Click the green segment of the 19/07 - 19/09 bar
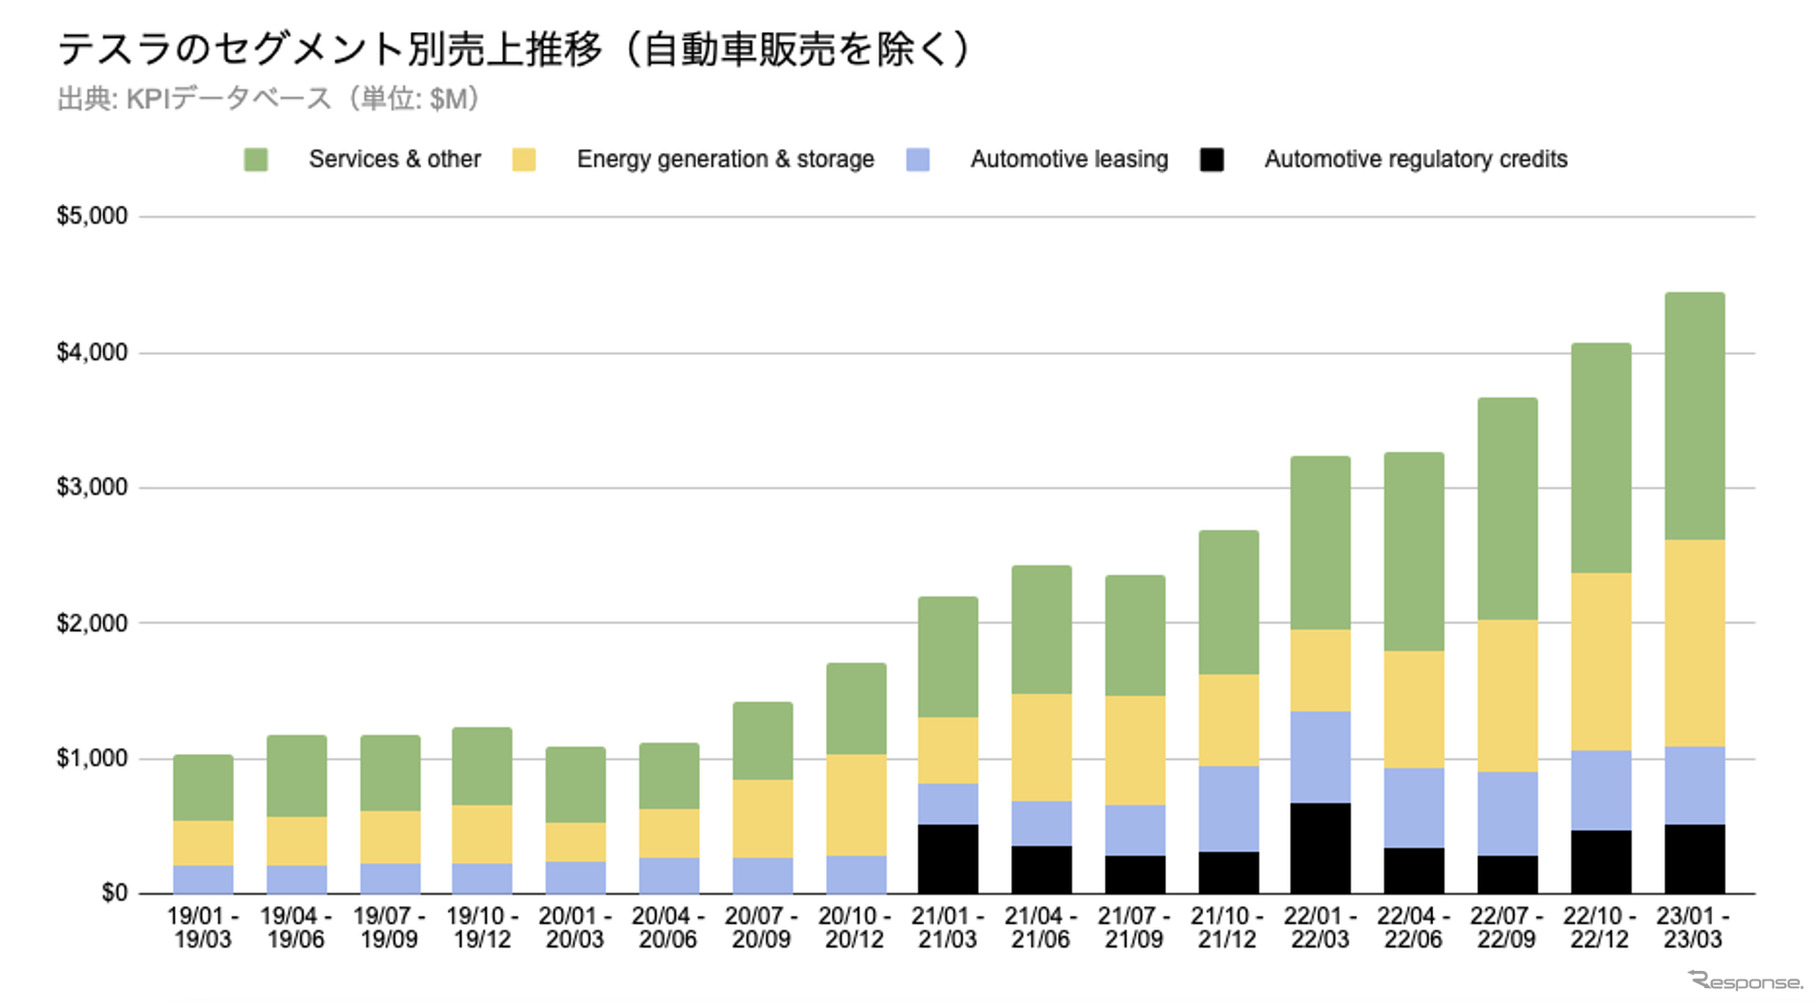Viewport: 1815px width, 1002px height. 390,773
